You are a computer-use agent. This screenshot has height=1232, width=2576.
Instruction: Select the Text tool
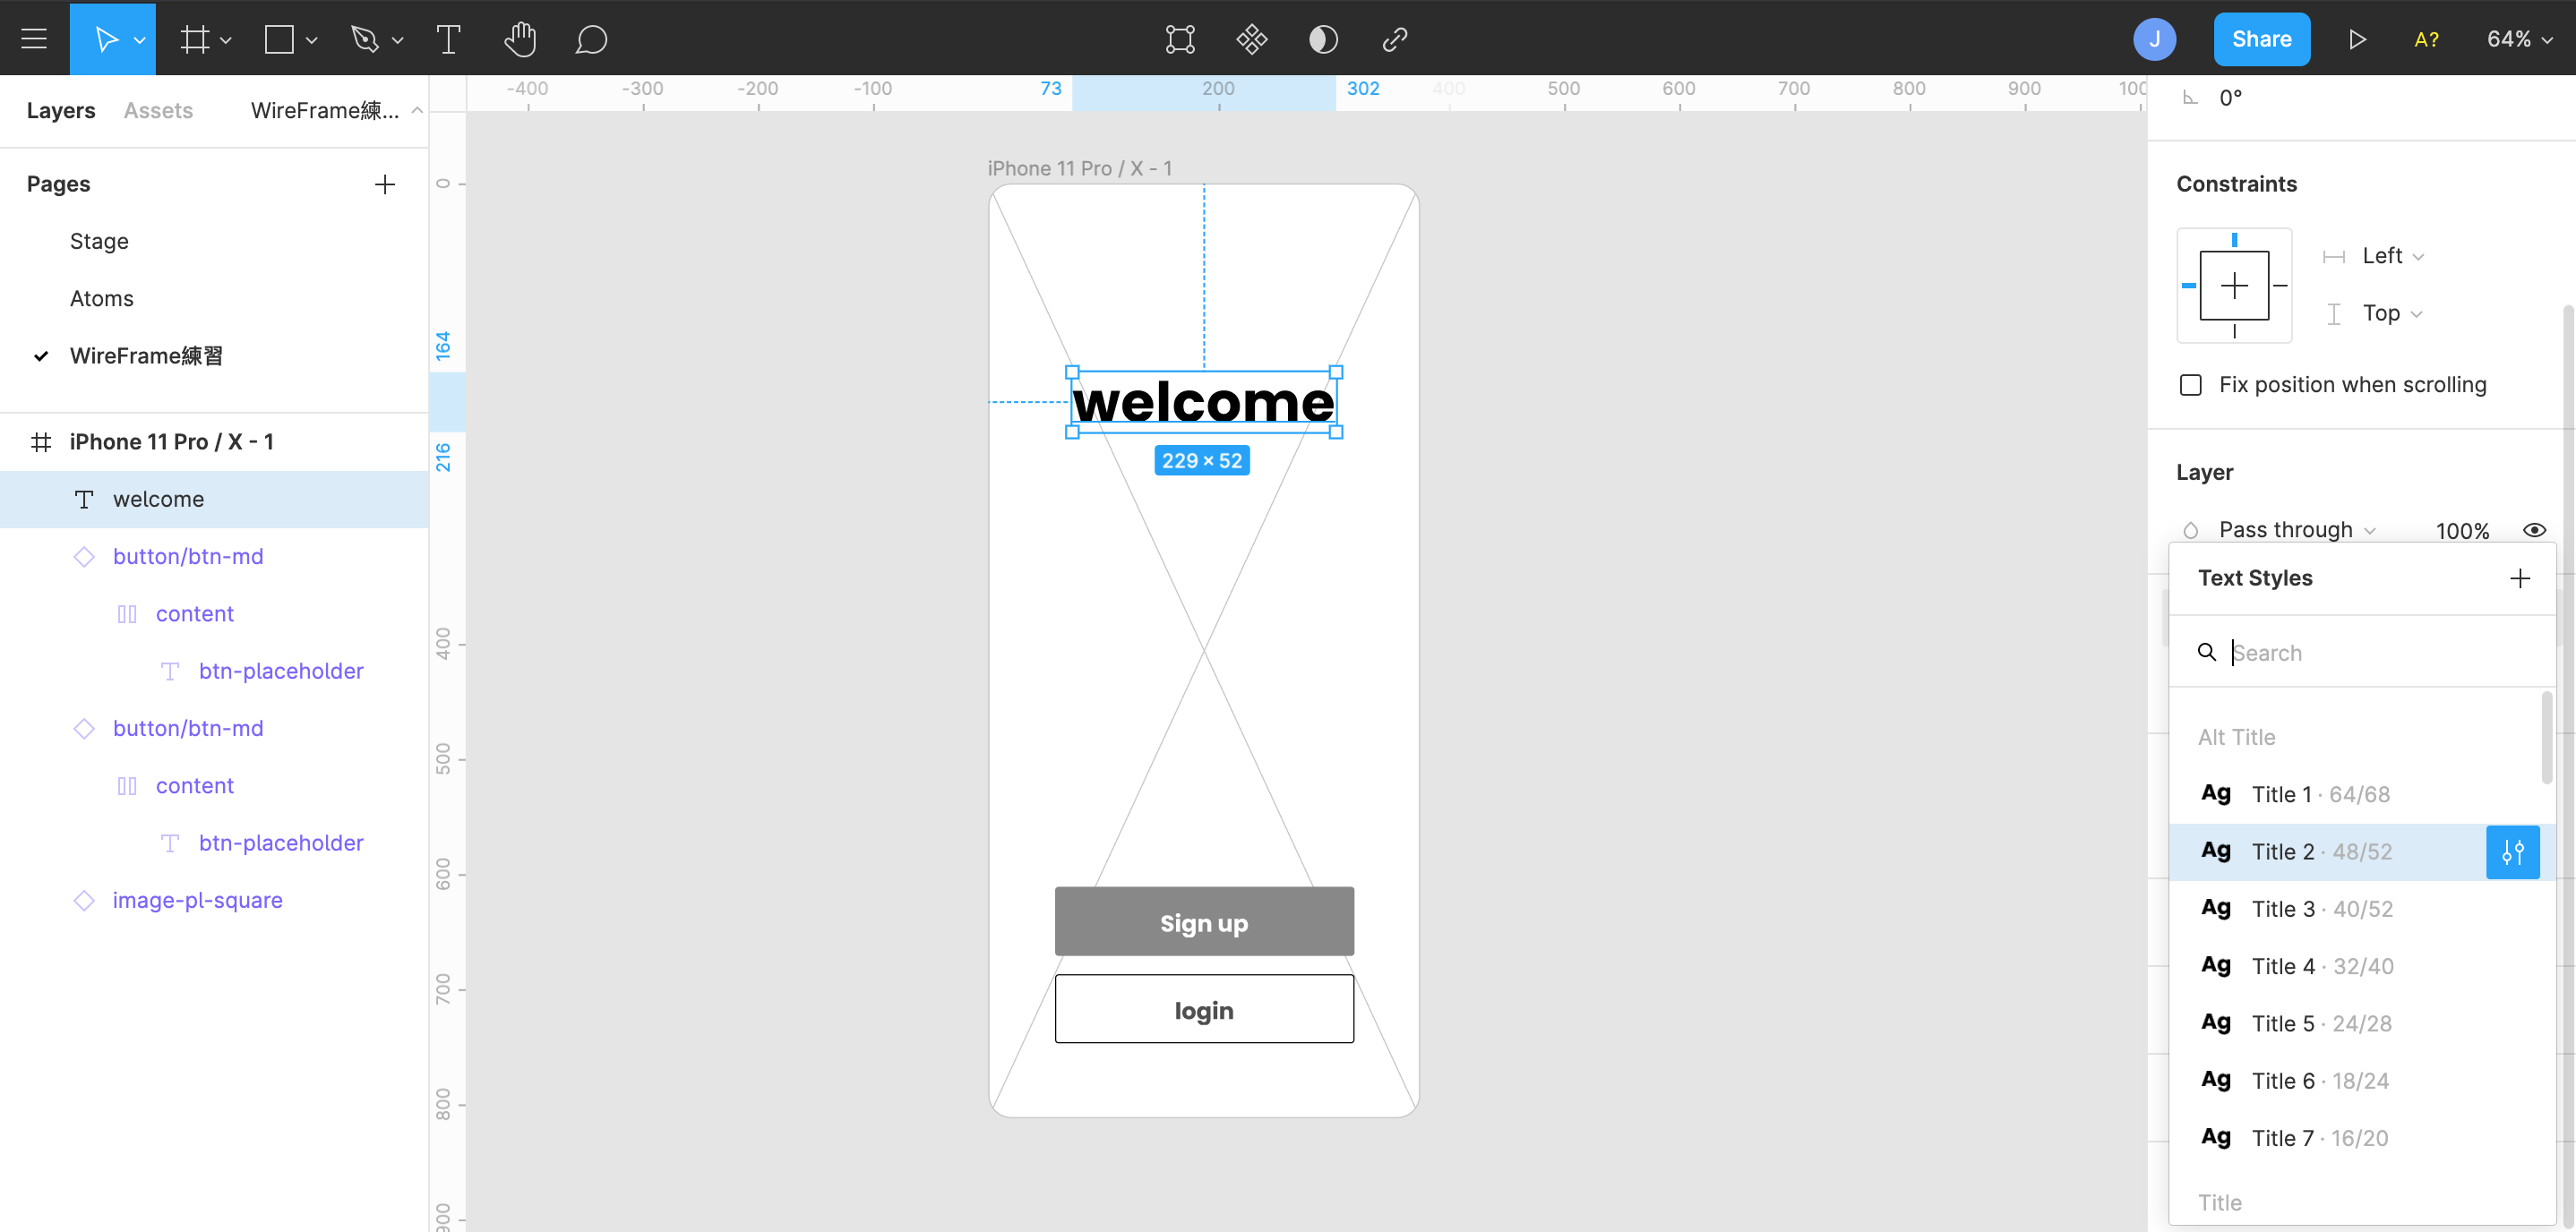(x=448, y=39)
